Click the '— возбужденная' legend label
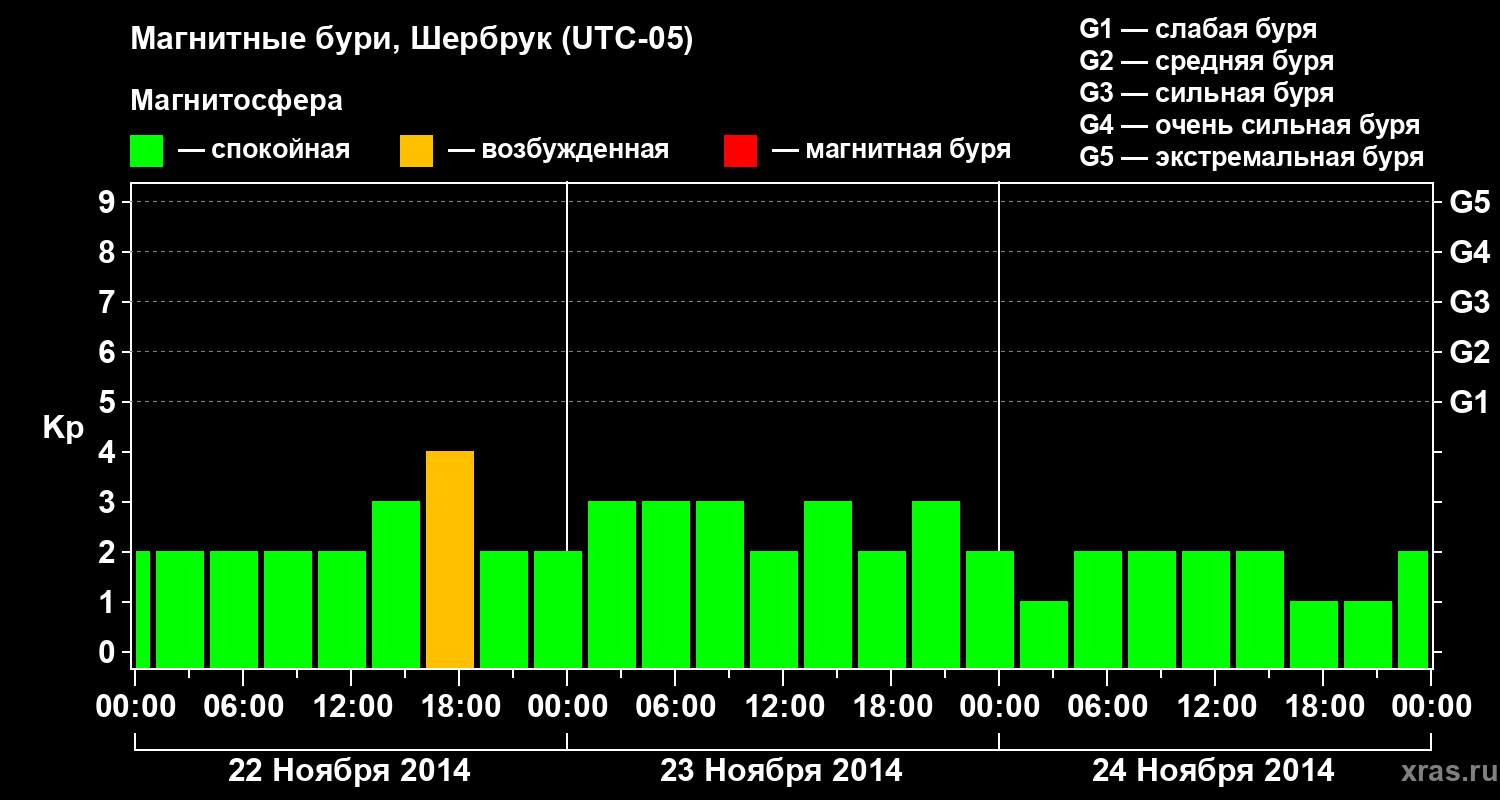The height and width of the screenshot is (800, 1500). click(x=558, y=151)
